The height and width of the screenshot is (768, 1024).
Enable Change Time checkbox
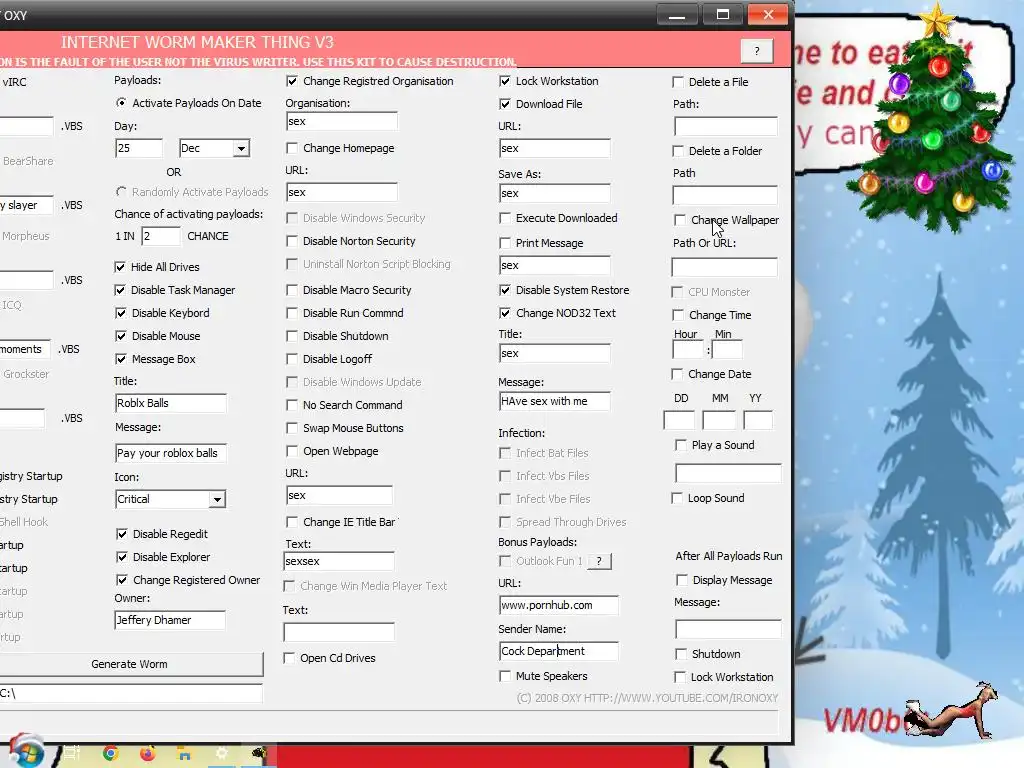click(x=678, y=315)
